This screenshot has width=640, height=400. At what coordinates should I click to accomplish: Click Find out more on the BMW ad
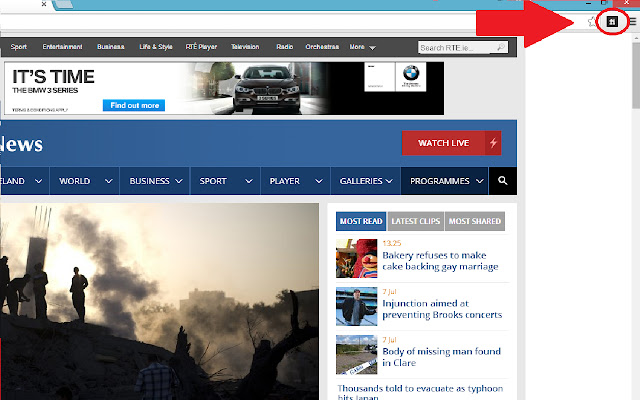(134, 105)
